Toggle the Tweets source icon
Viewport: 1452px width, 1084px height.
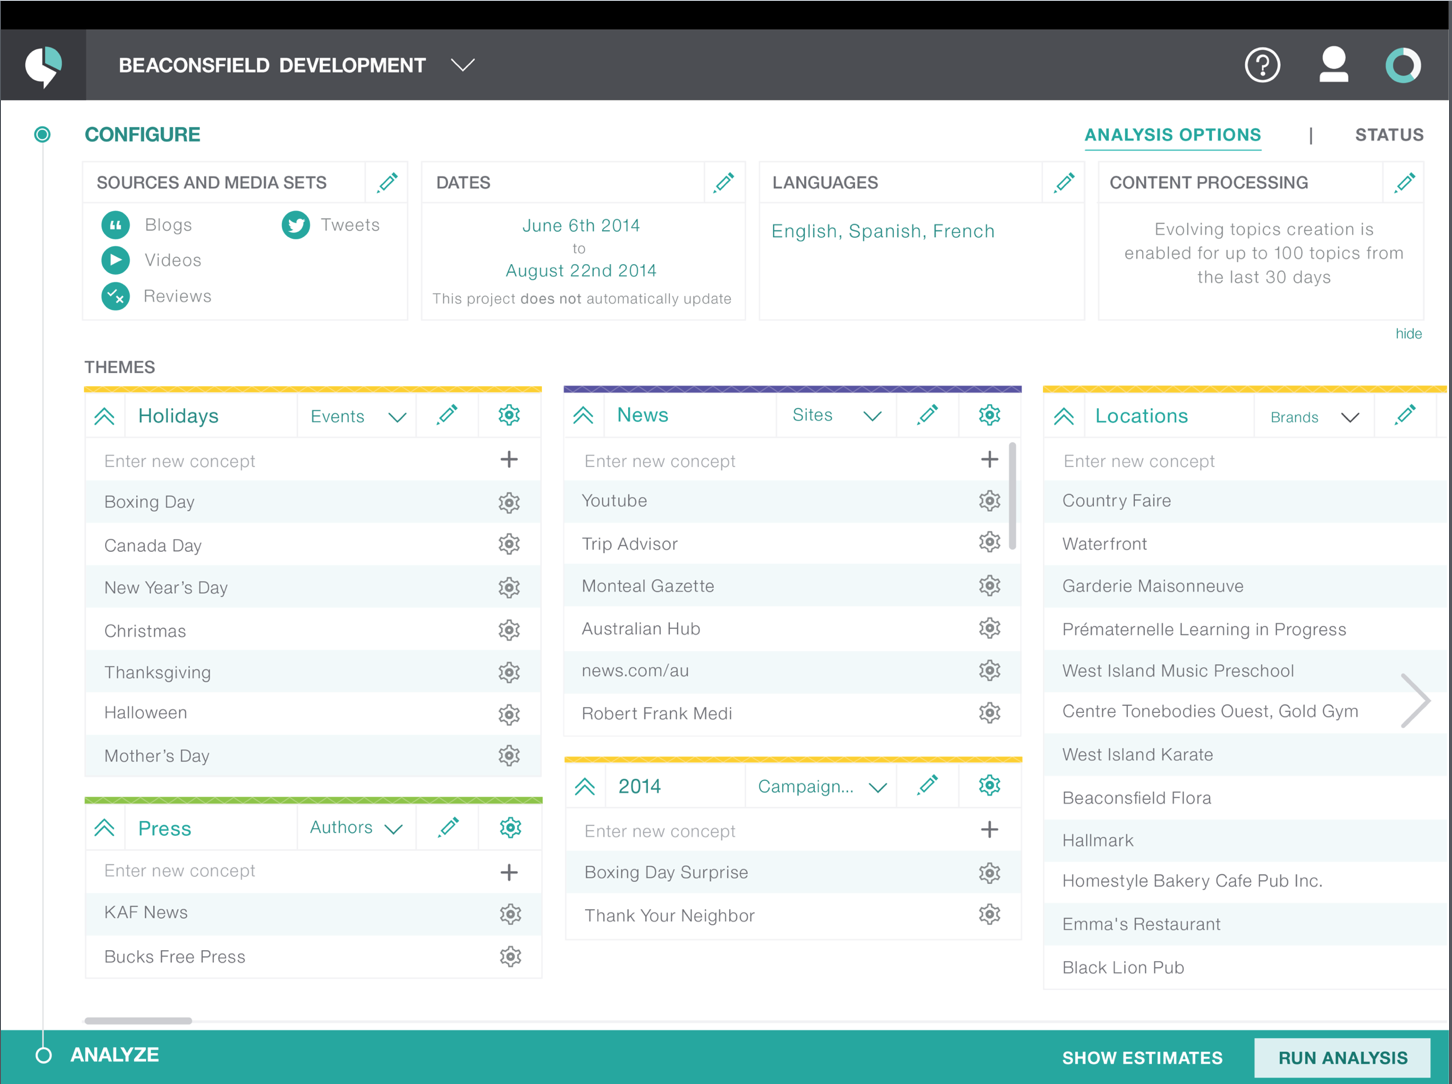295,224
